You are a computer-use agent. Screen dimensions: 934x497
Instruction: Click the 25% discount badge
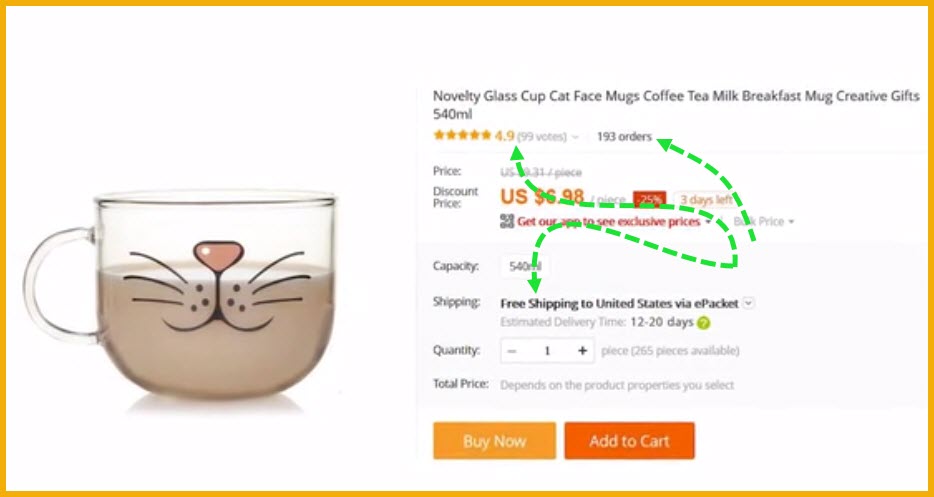coord(649,200)
